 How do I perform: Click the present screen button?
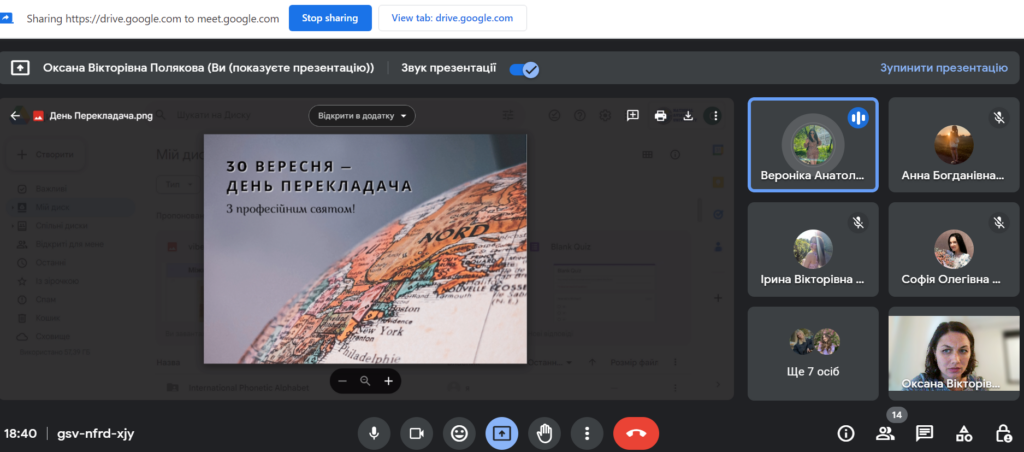pos(501,433)
